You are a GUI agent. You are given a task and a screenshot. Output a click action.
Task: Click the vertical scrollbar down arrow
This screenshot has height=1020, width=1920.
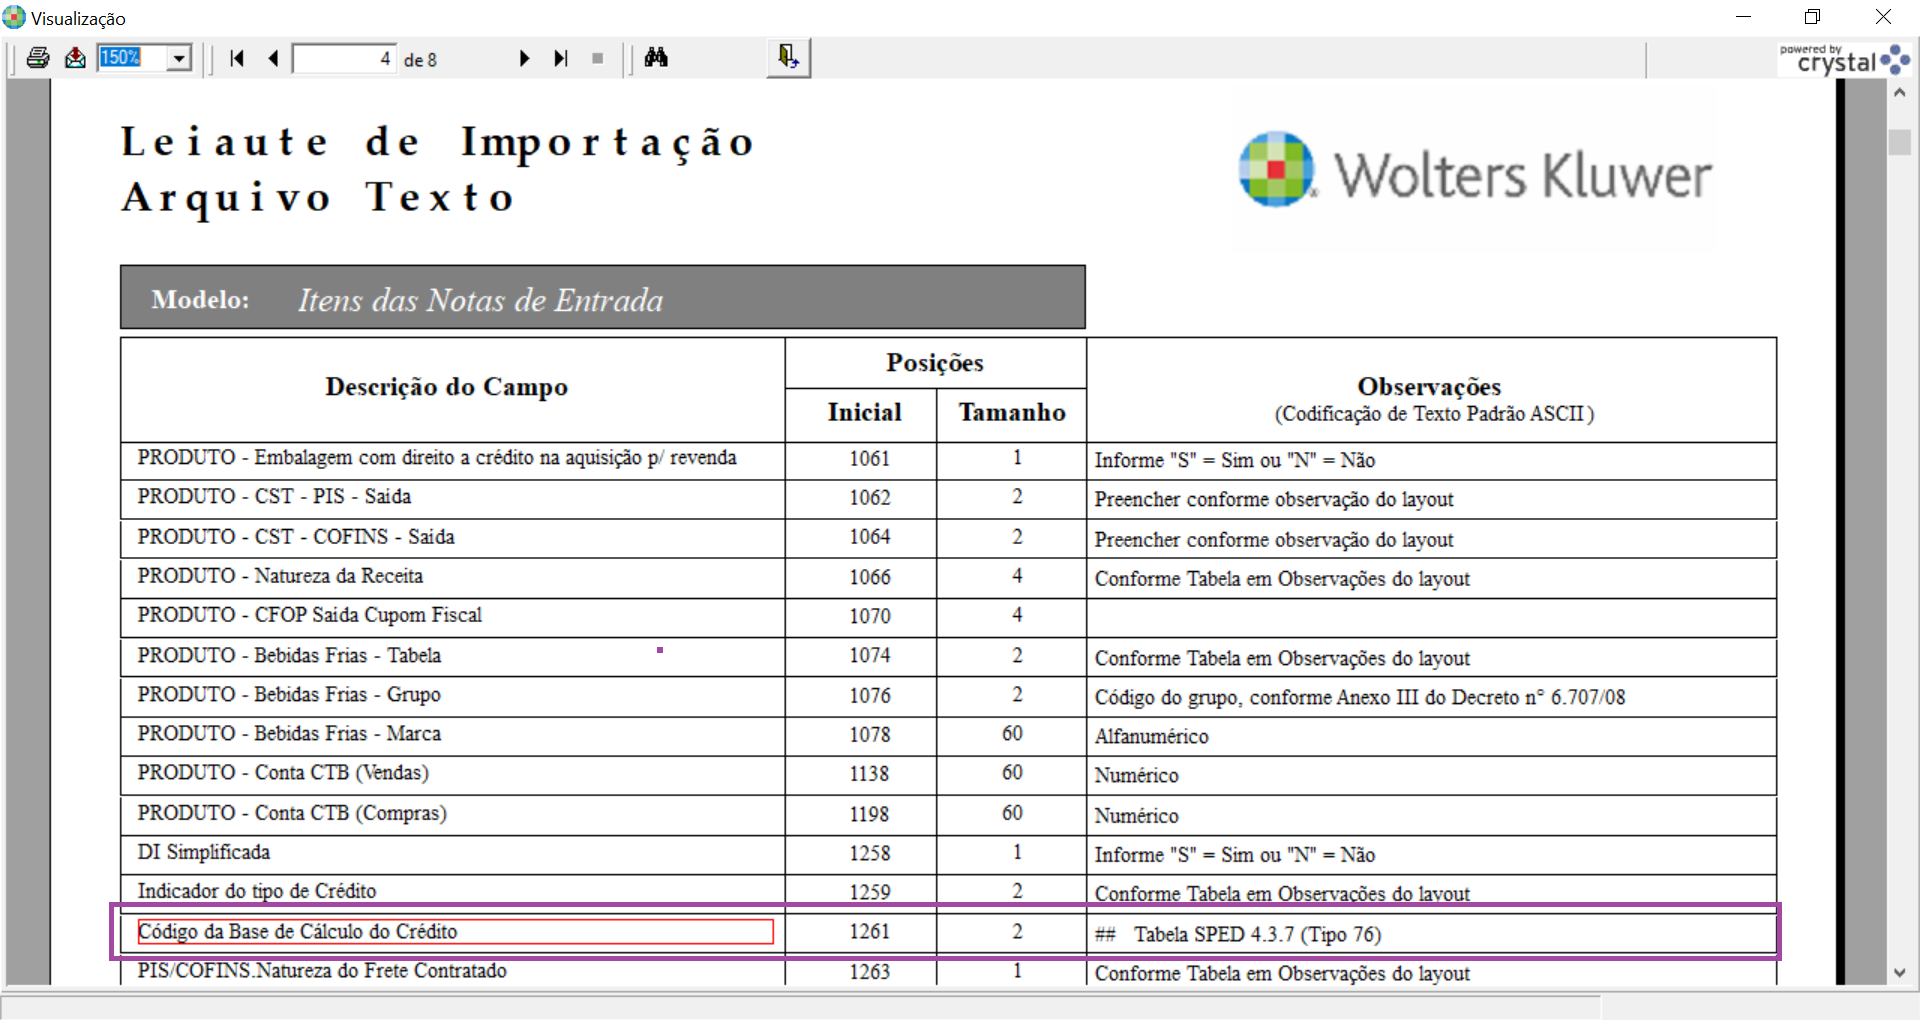coord(1899,972)
